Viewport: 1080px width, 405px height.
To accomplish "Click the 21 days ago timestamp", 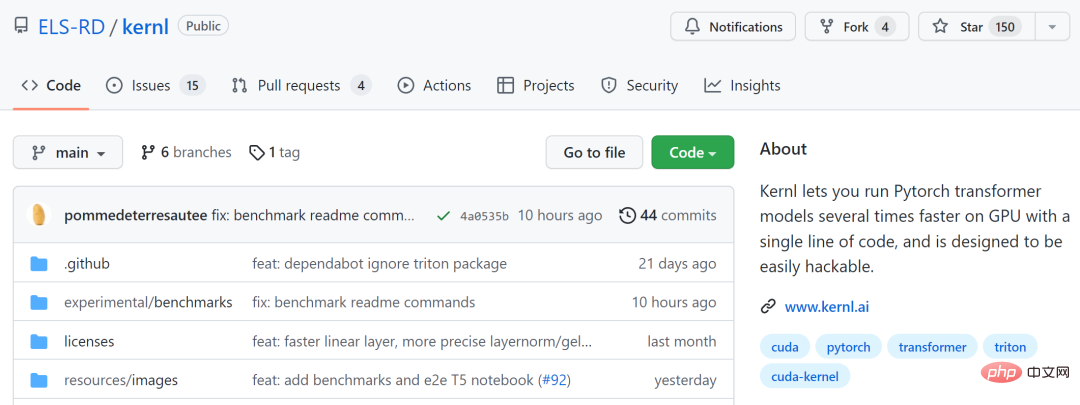I will tap(677, 264).
